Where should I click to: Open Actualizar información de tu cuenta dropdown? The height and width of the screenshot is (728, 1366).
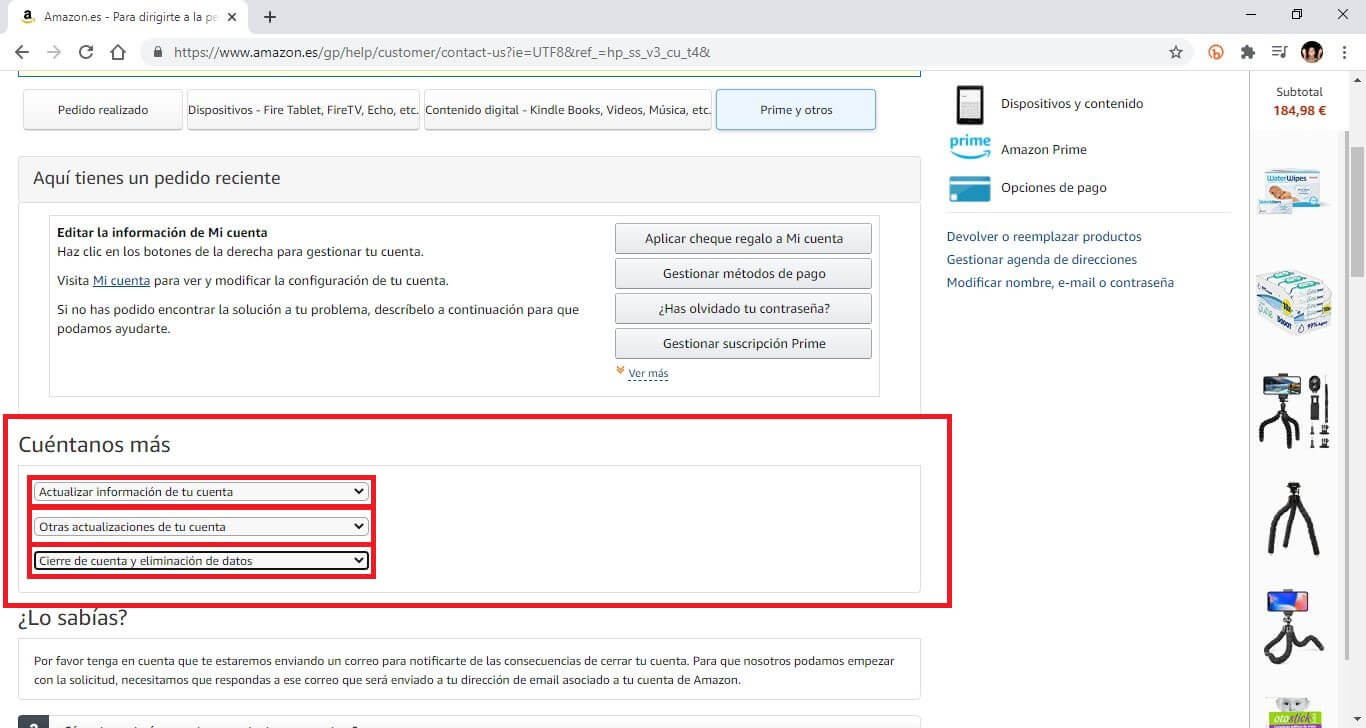click(x=201, y=492)
